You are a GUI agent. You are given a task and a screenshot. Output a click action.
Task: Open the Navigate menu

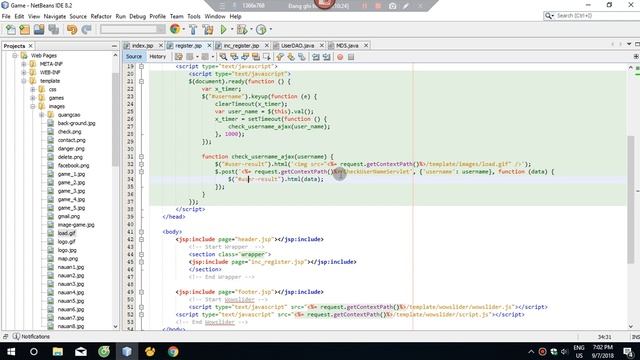(x=55, y=16)
